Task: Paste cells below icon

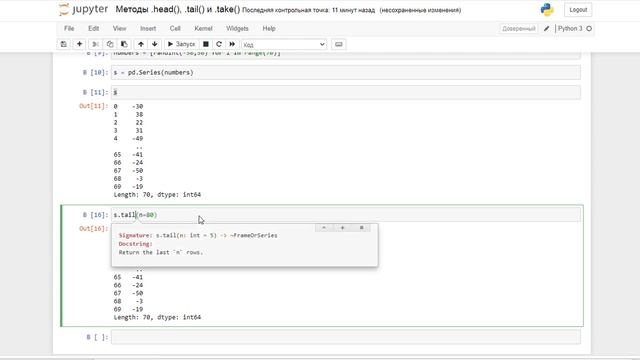Action: (124, 44)
